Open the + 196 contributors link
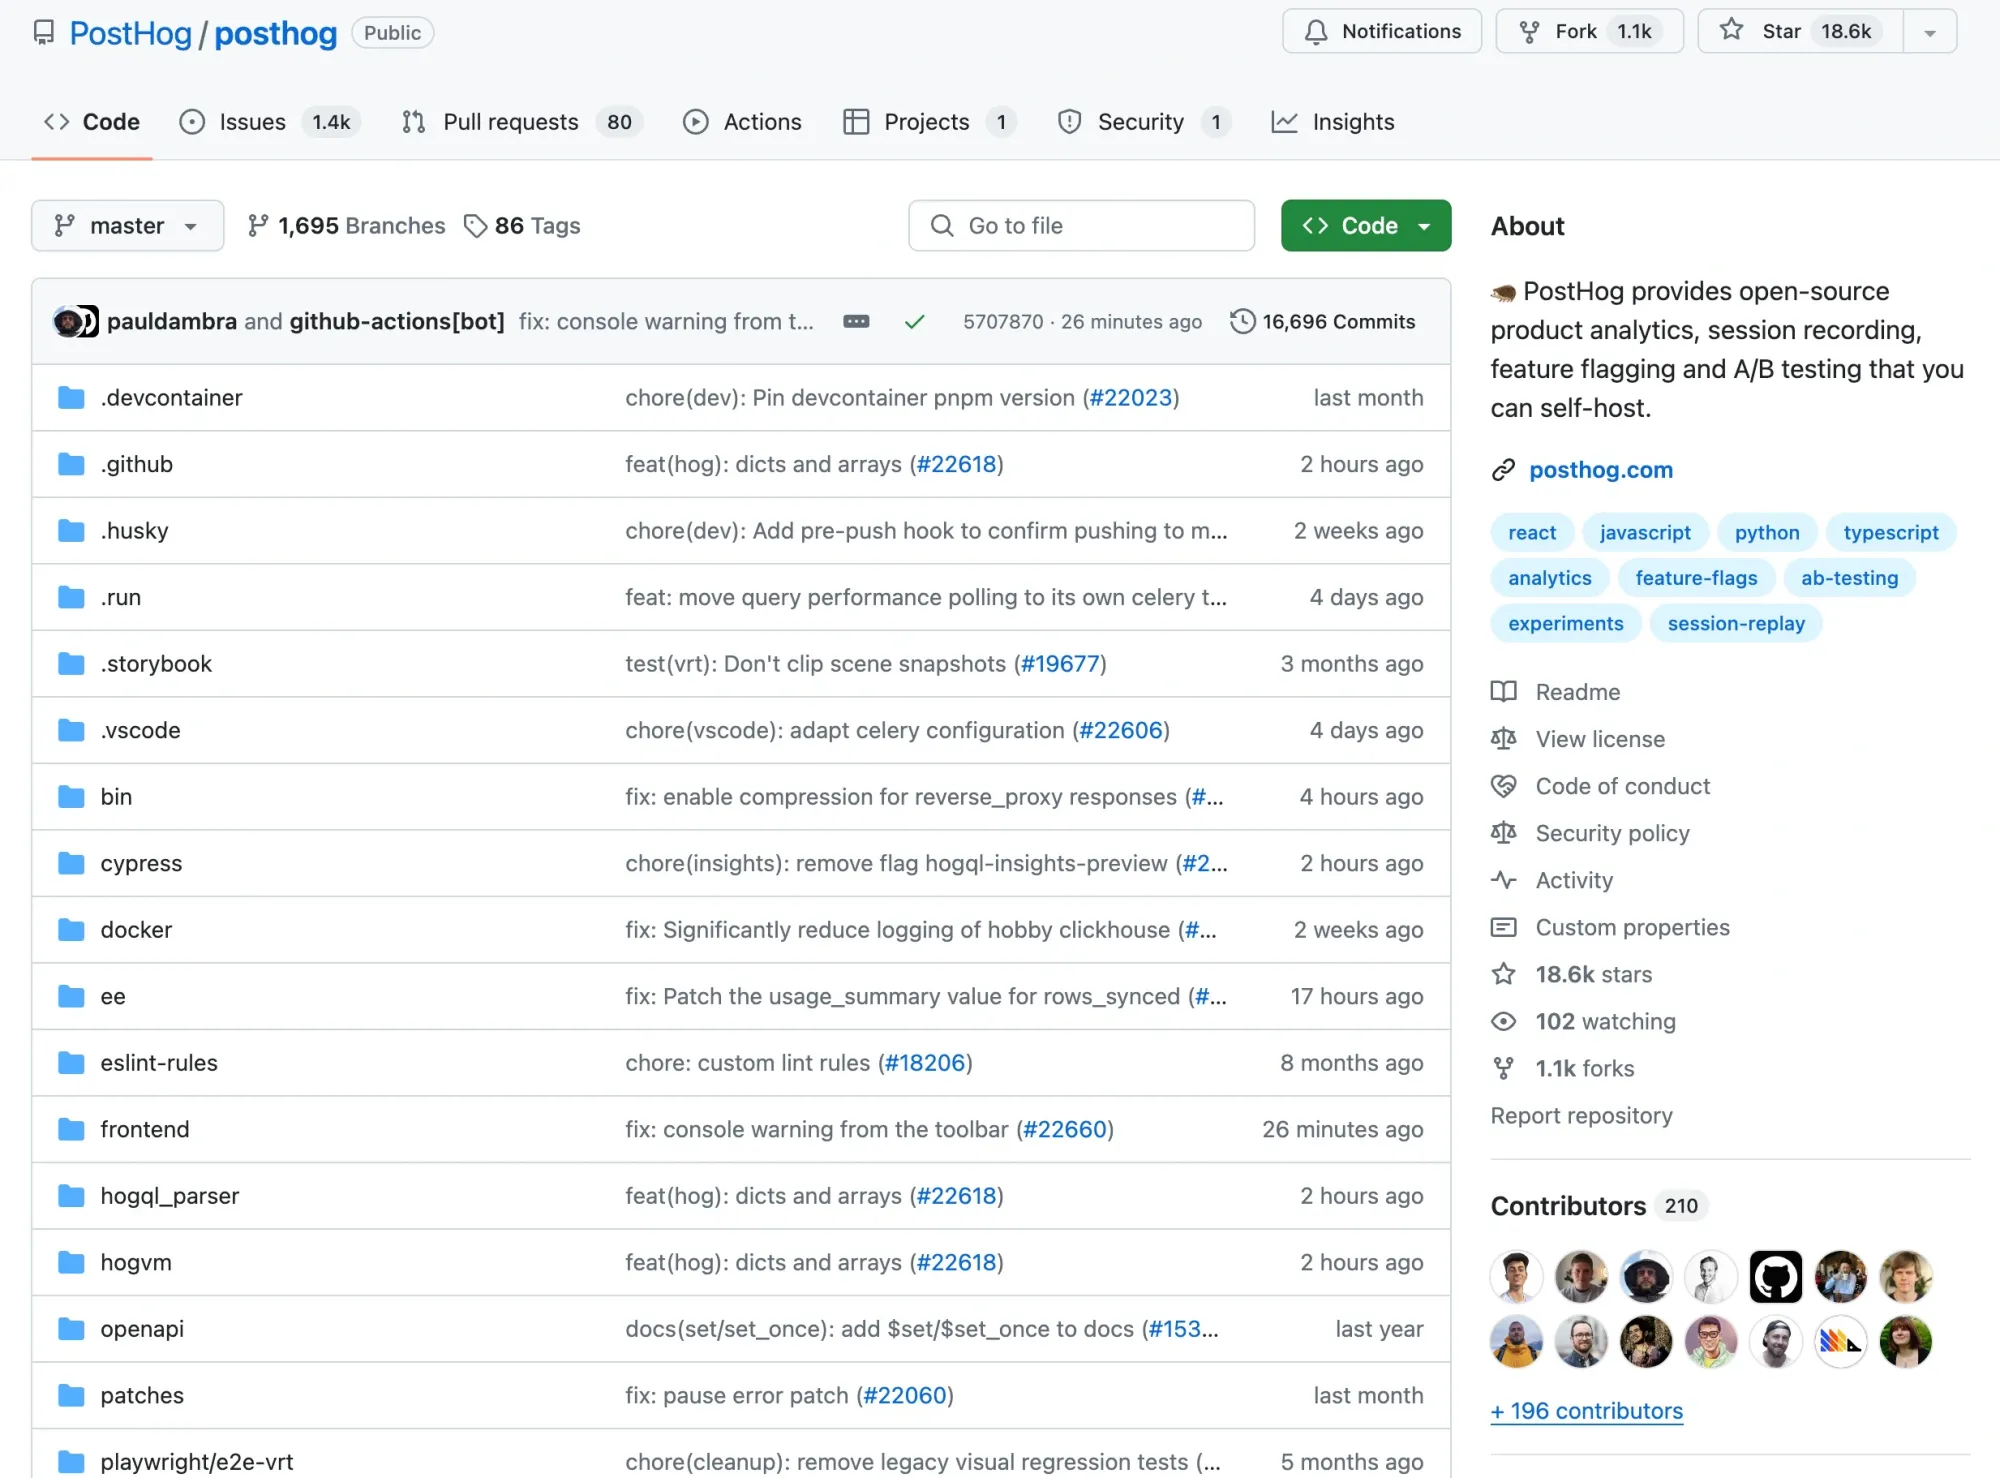 pyautogui.click(x=1587, y=1411)
